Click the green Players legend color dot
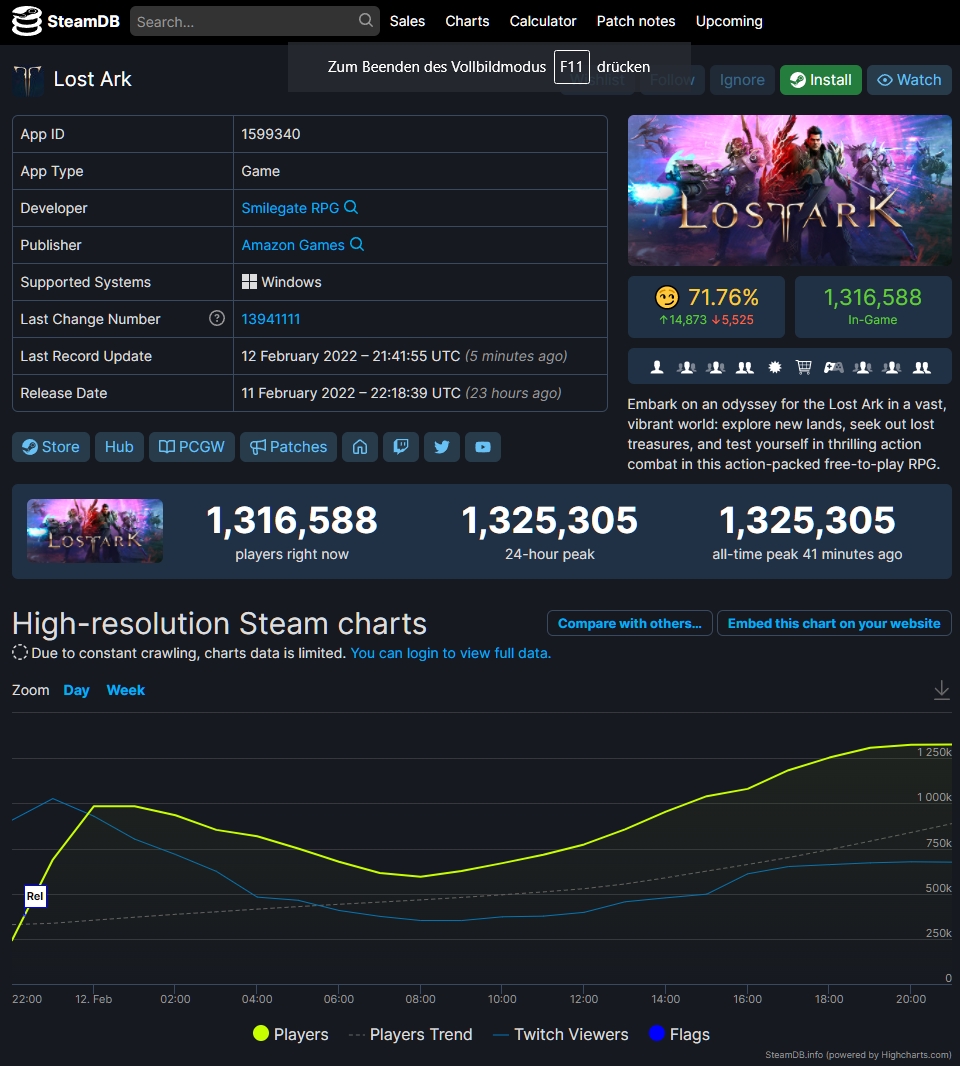The width and height of the screenshot is (960, 1066). point(260,1033)
